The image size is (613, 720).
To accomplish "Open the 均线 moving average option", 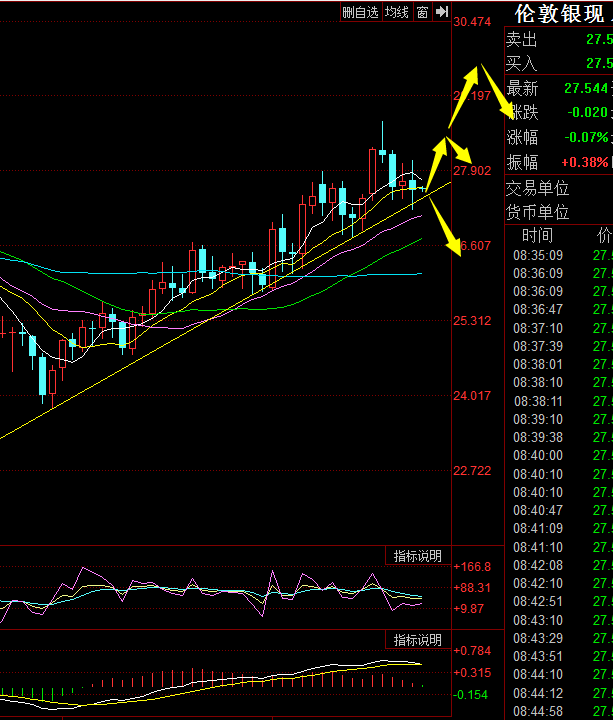I will 397,12.
